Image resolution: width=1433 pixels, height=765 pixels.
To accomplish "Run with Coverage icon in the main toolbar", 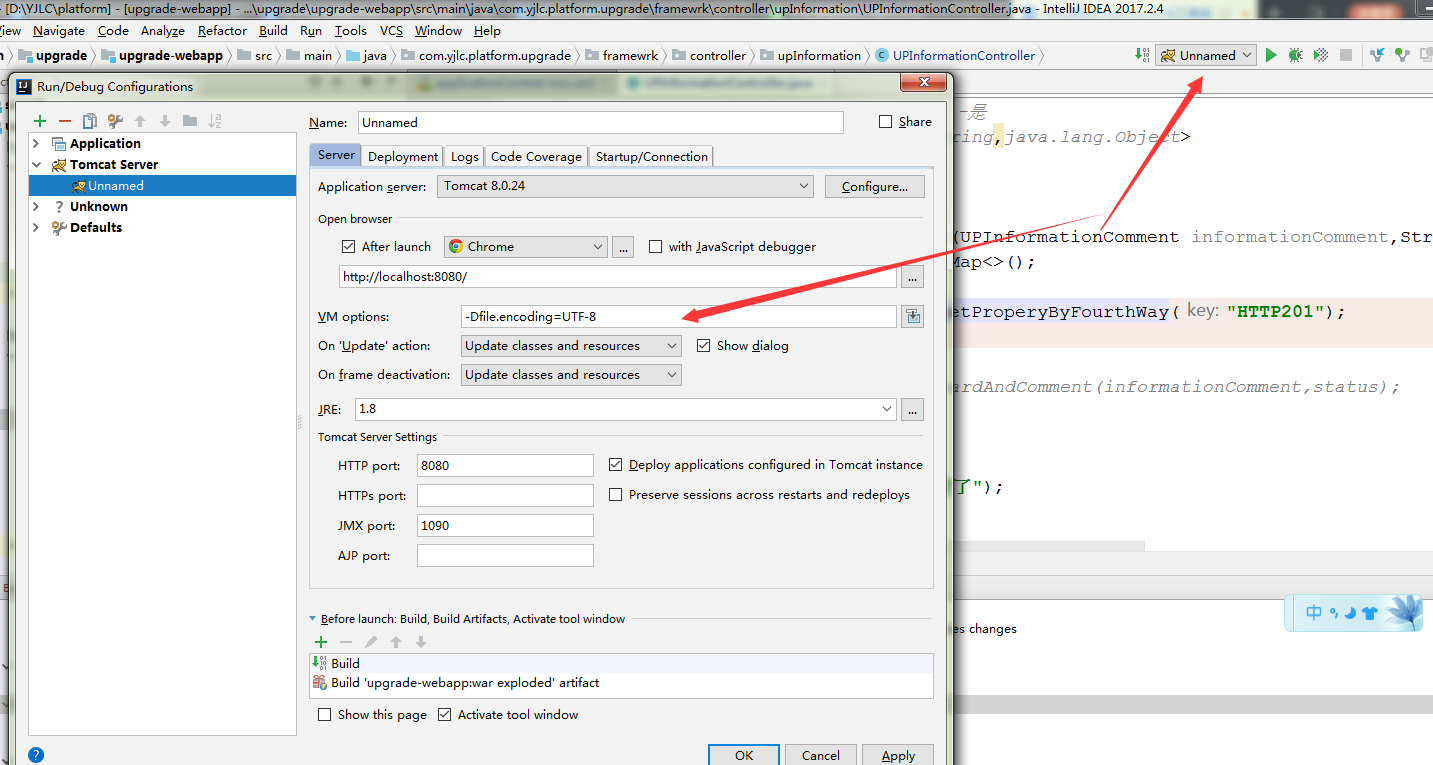I will [1321, 55].
